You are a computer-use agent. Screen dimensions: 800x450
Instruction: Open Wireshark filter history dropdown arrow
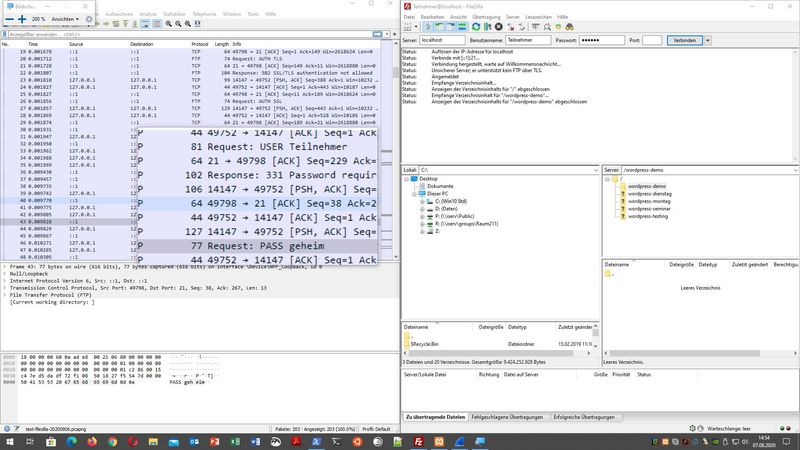(x=387, y=34)
